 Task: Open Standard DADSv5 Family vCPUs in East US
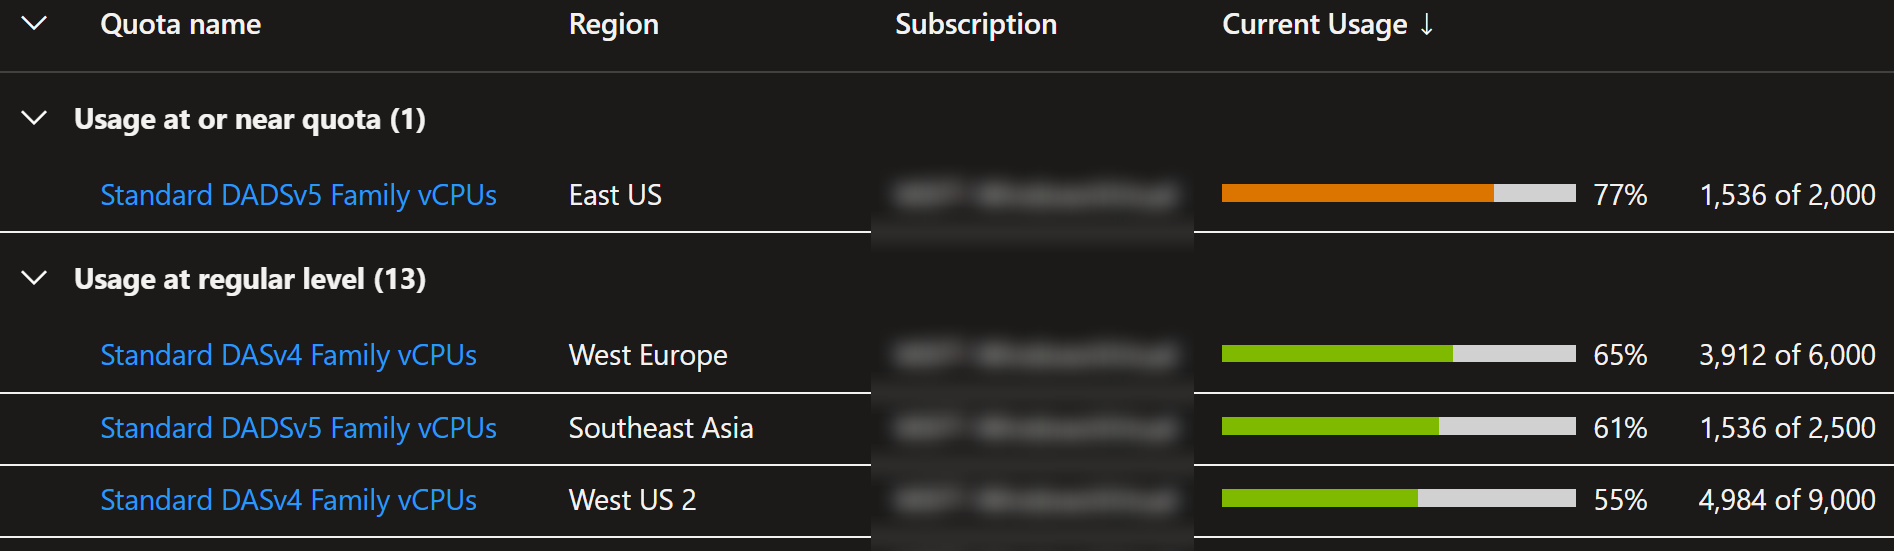[x=299, y=195]
